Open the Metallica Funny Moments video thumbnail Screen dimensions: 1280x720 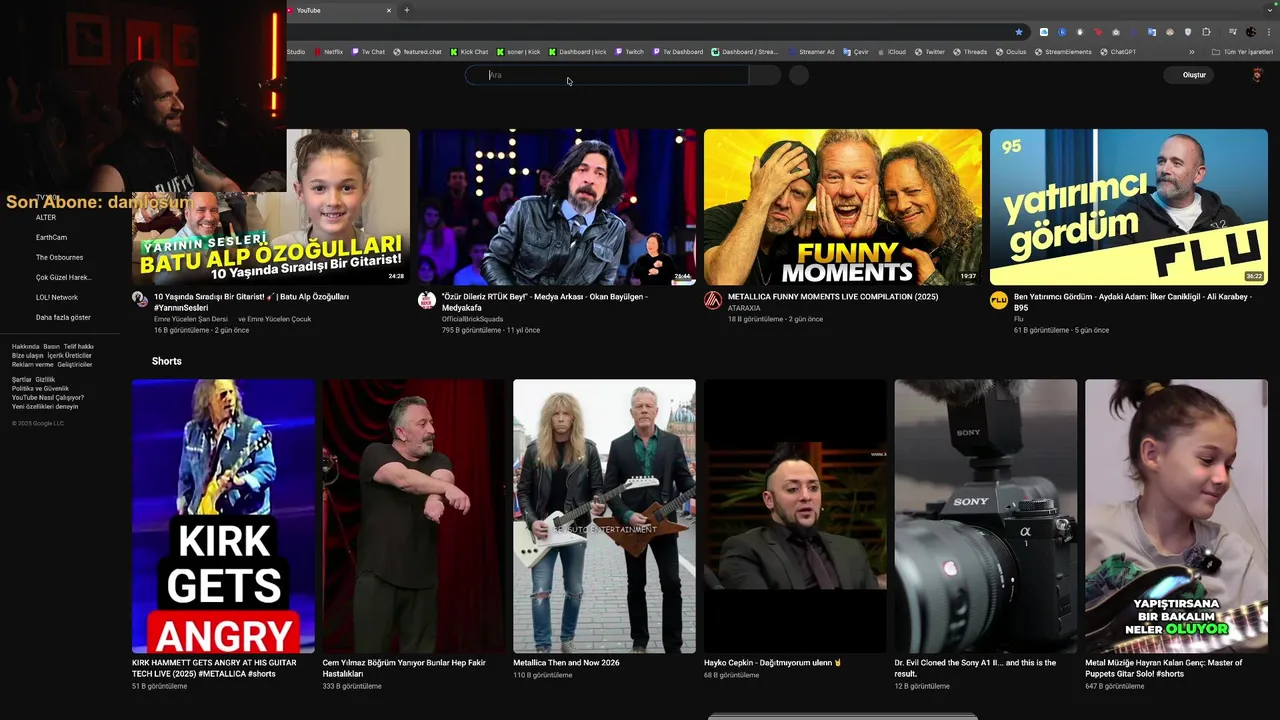(x=843, y=207)
